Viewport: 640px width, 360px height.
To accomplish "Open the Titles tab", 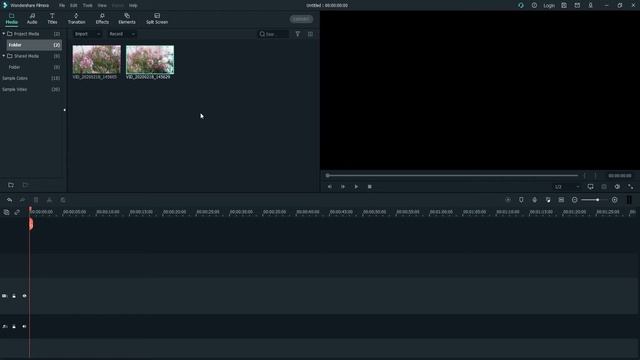I will pyautogui.click(x=52, y=19).
